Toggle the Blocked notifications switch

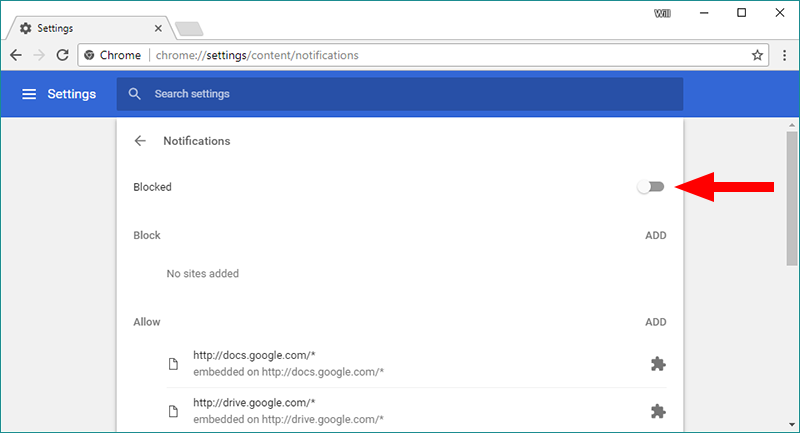pos(651,187)
